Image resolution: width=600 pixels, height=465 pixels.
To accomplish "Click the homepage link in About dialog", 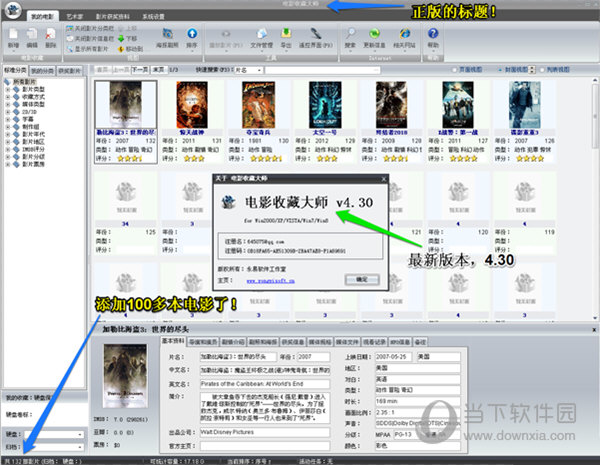I will coord(271,281).
